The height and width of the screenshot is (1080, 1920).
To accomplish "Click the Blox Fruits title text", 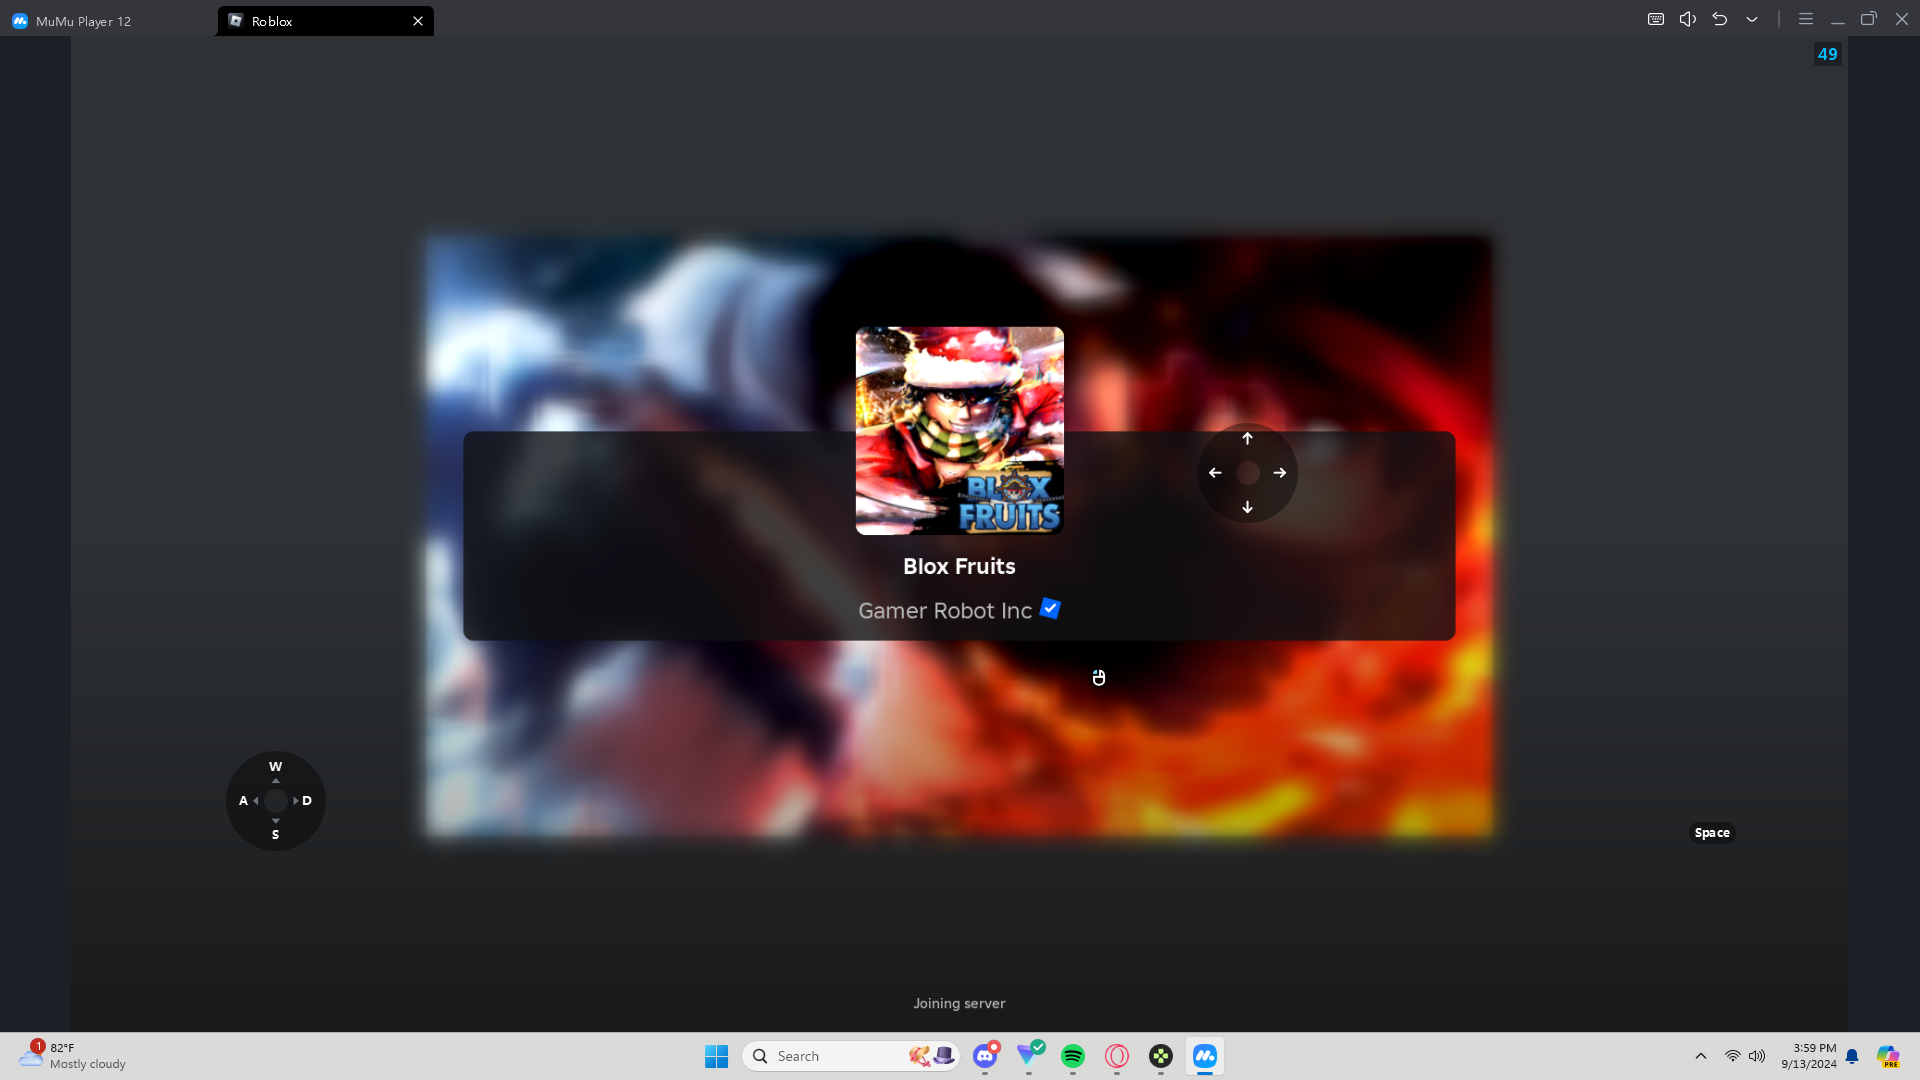I will (959, 566).
